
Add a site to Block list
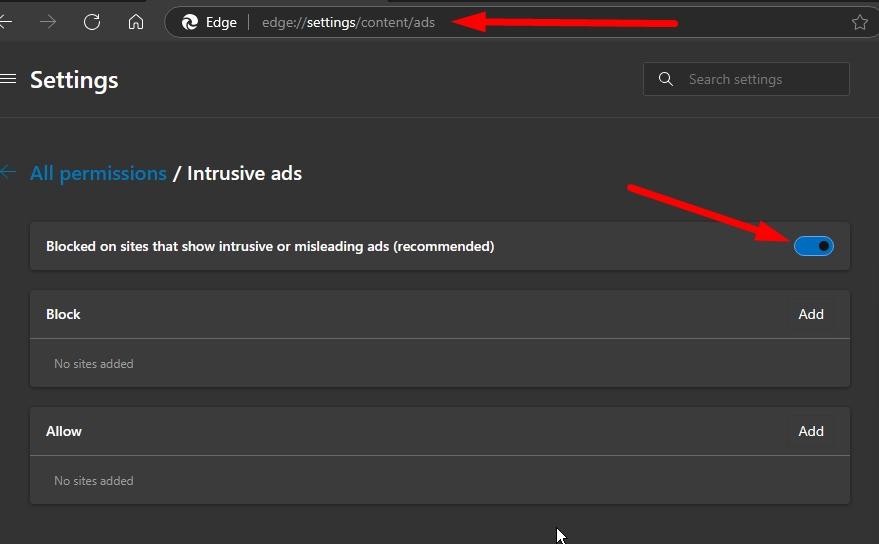(x=811, y=314)
